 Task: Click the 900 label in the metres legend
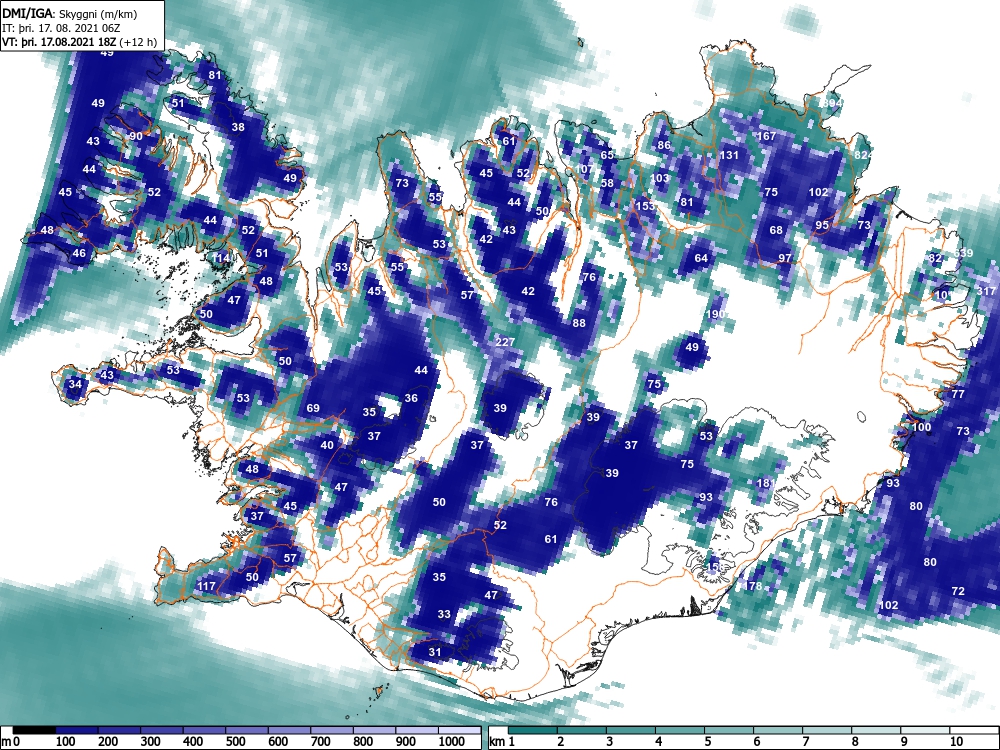pyautogui.click(x=406, y=742)
